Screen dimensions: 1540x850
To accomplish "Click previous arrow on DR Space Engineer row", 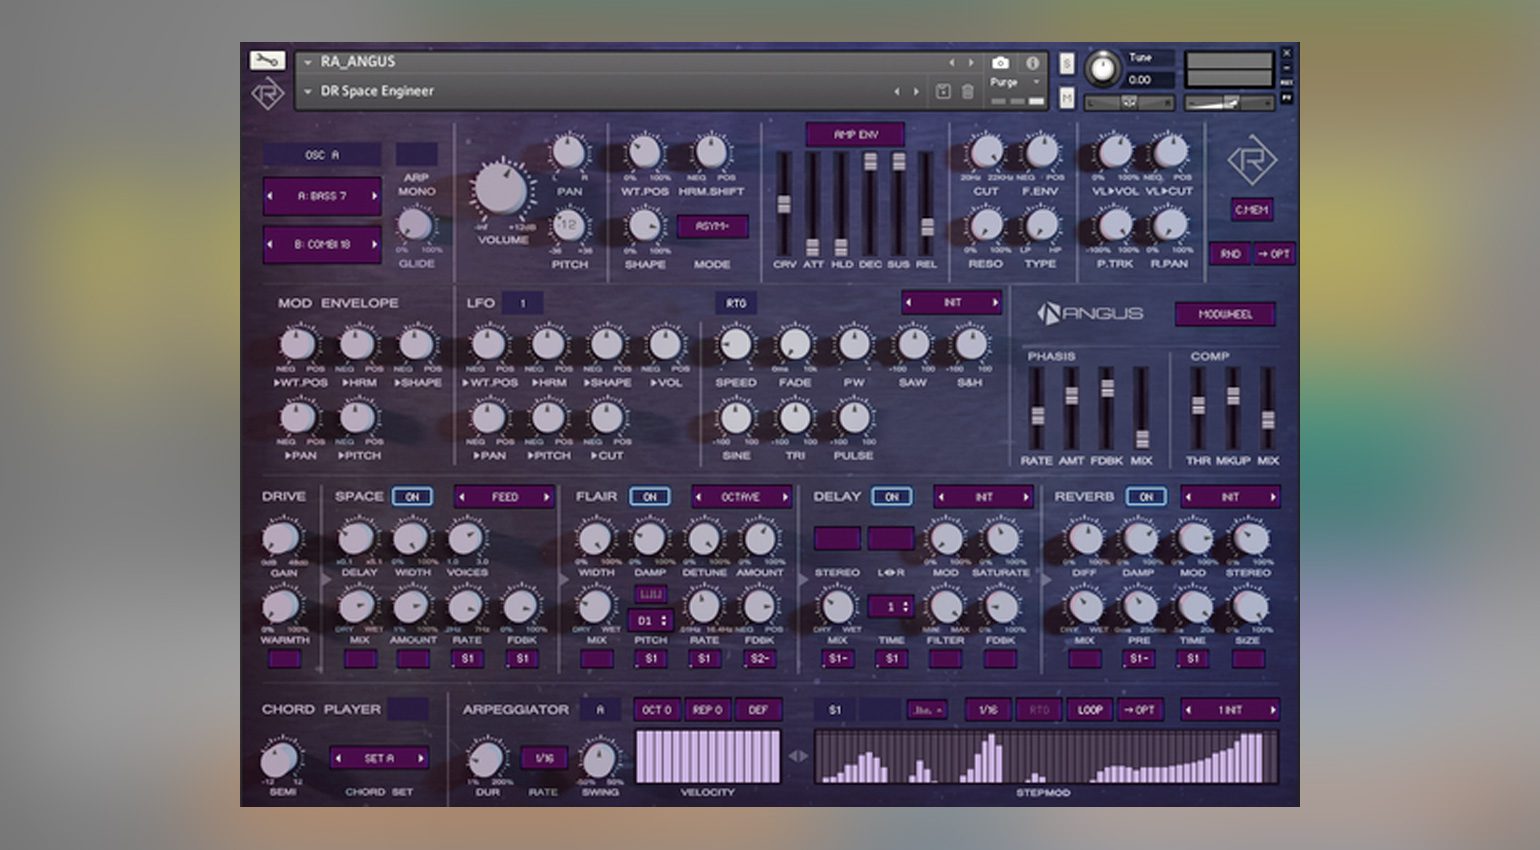I will (x=896, y=91).
